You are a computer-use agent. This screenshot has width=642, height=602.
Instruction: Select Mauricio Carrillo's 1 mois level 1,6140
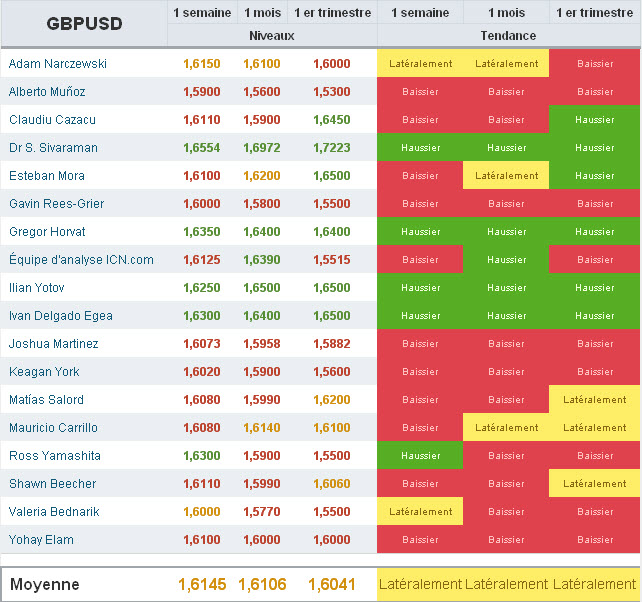point(262,428)
